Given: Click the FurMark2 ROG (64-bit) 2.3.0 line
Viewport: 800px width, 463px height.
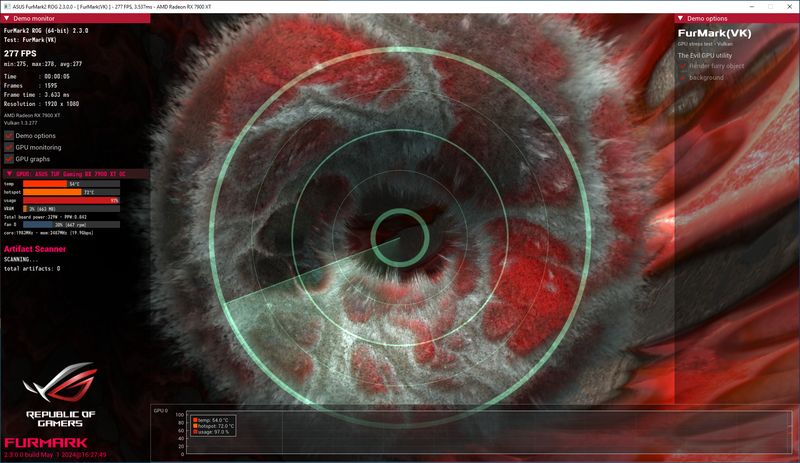Looking at the screenshot, I should (46, 31).
